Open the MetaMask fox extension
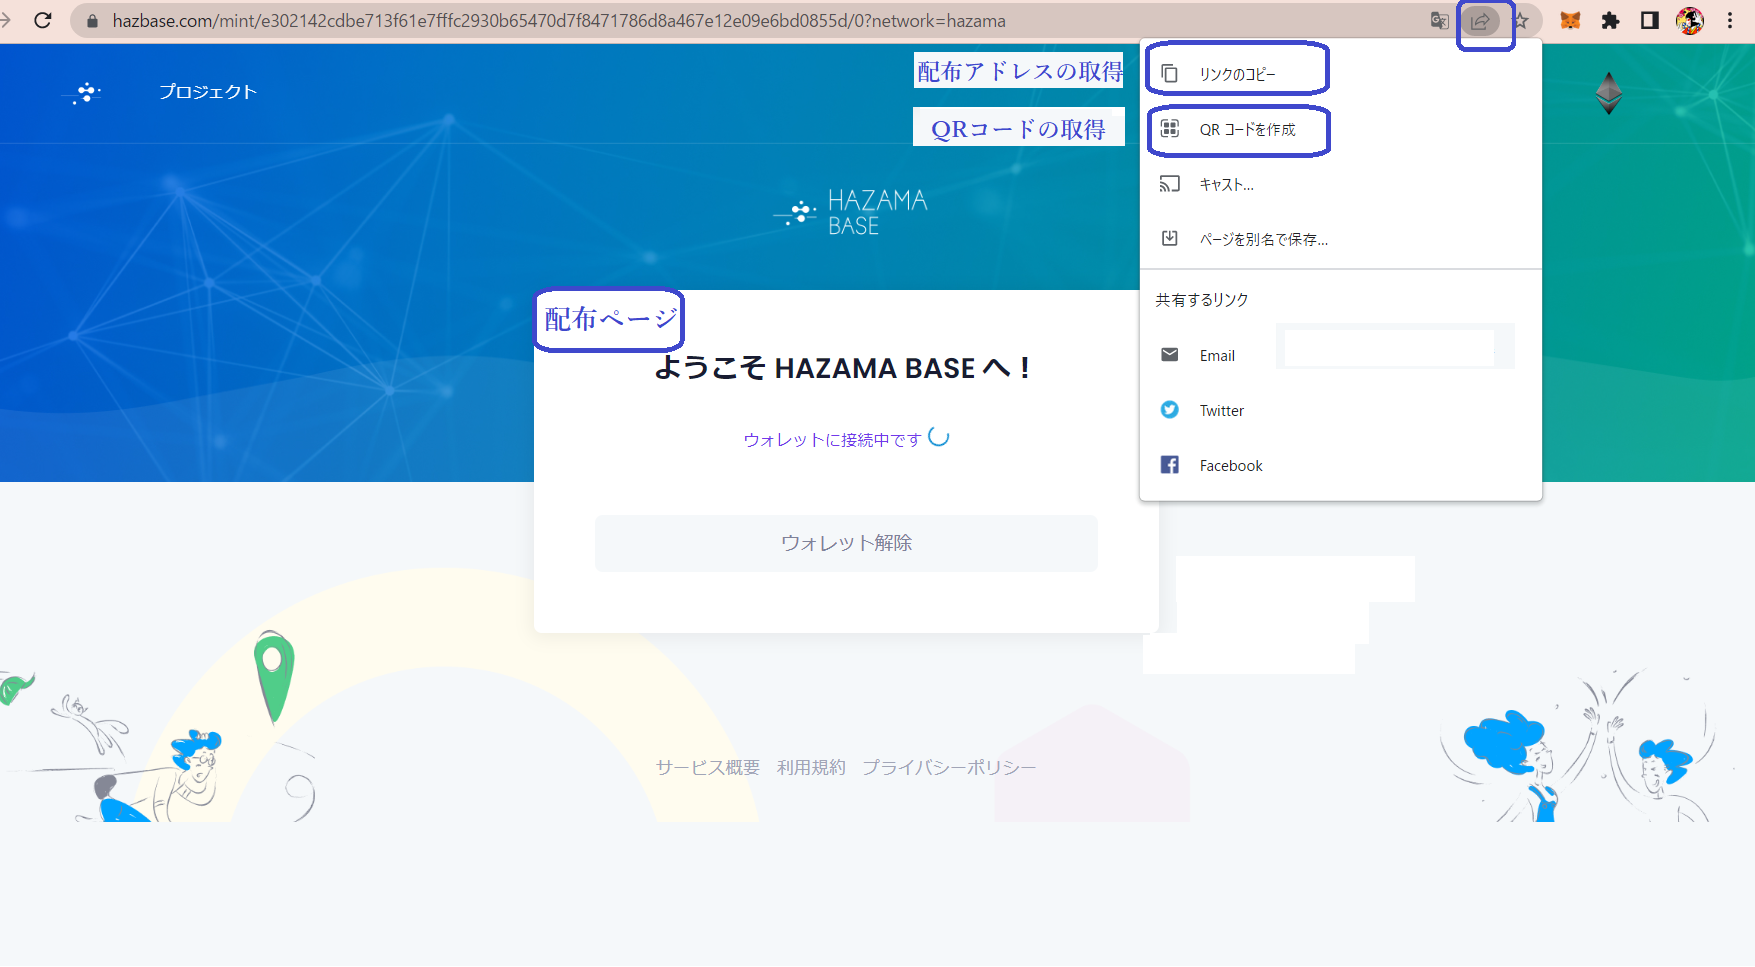 tap(1570, 20)
